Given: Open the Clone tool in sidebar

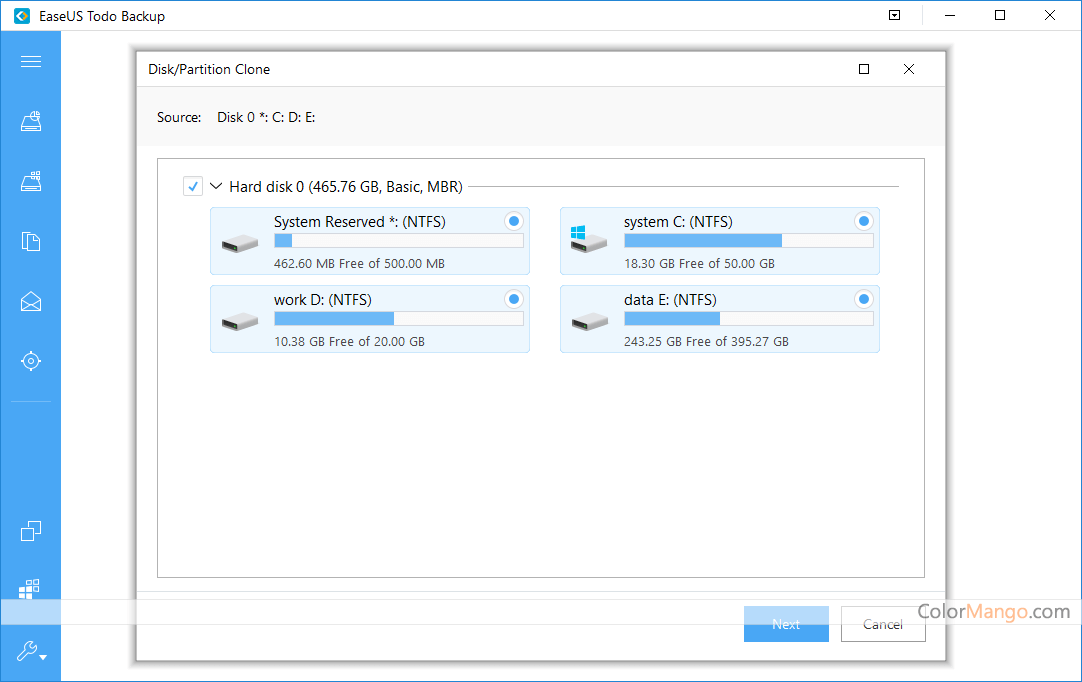Looking at the screenshot, I should [x=31, y=531].
